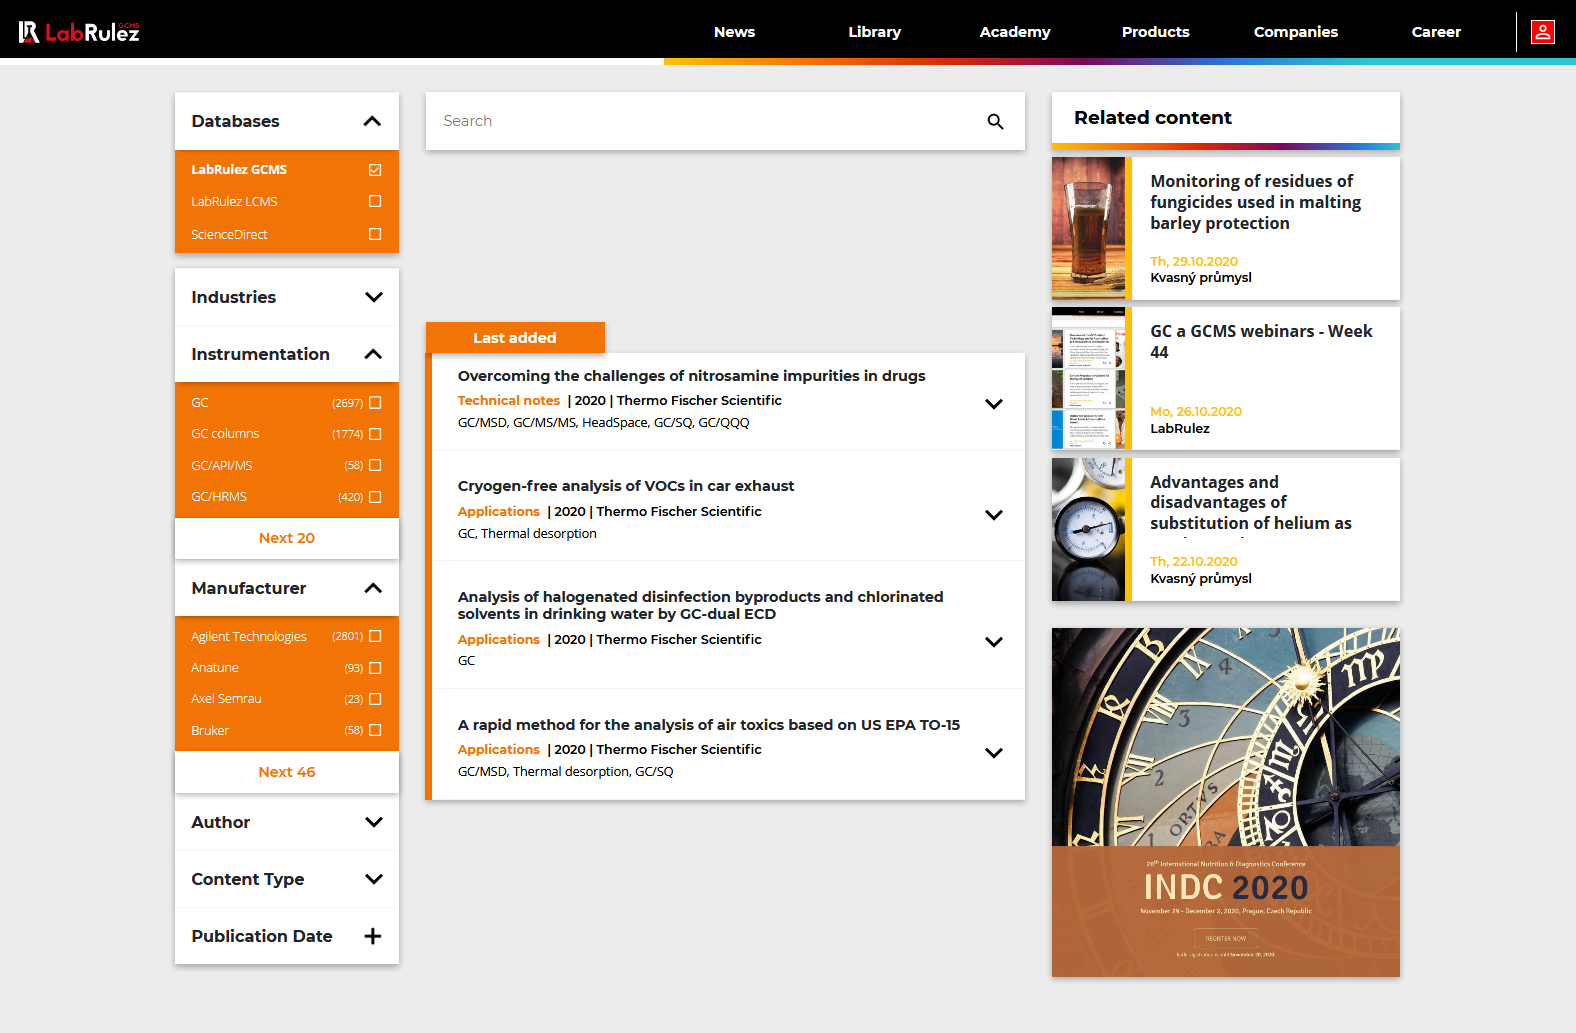Show Next 20 instrumentation options
The height and width of the screenshot is (1033, 1576).
[x=287, y=538]
